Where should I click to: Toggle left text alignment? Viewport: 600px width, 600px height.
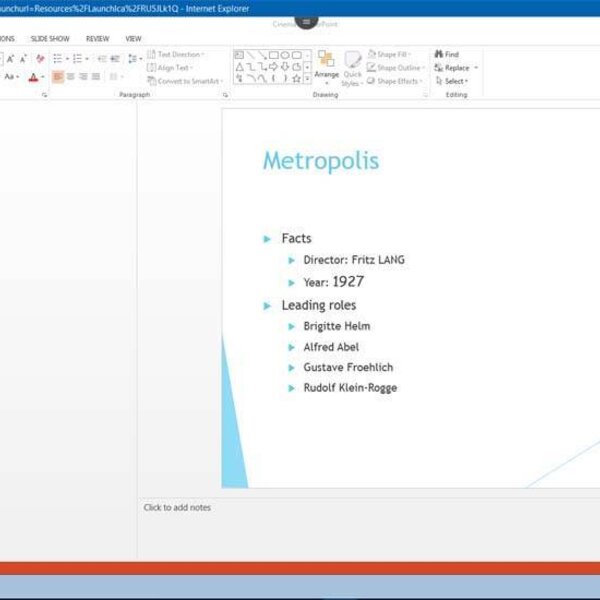[x=58, y=77]
